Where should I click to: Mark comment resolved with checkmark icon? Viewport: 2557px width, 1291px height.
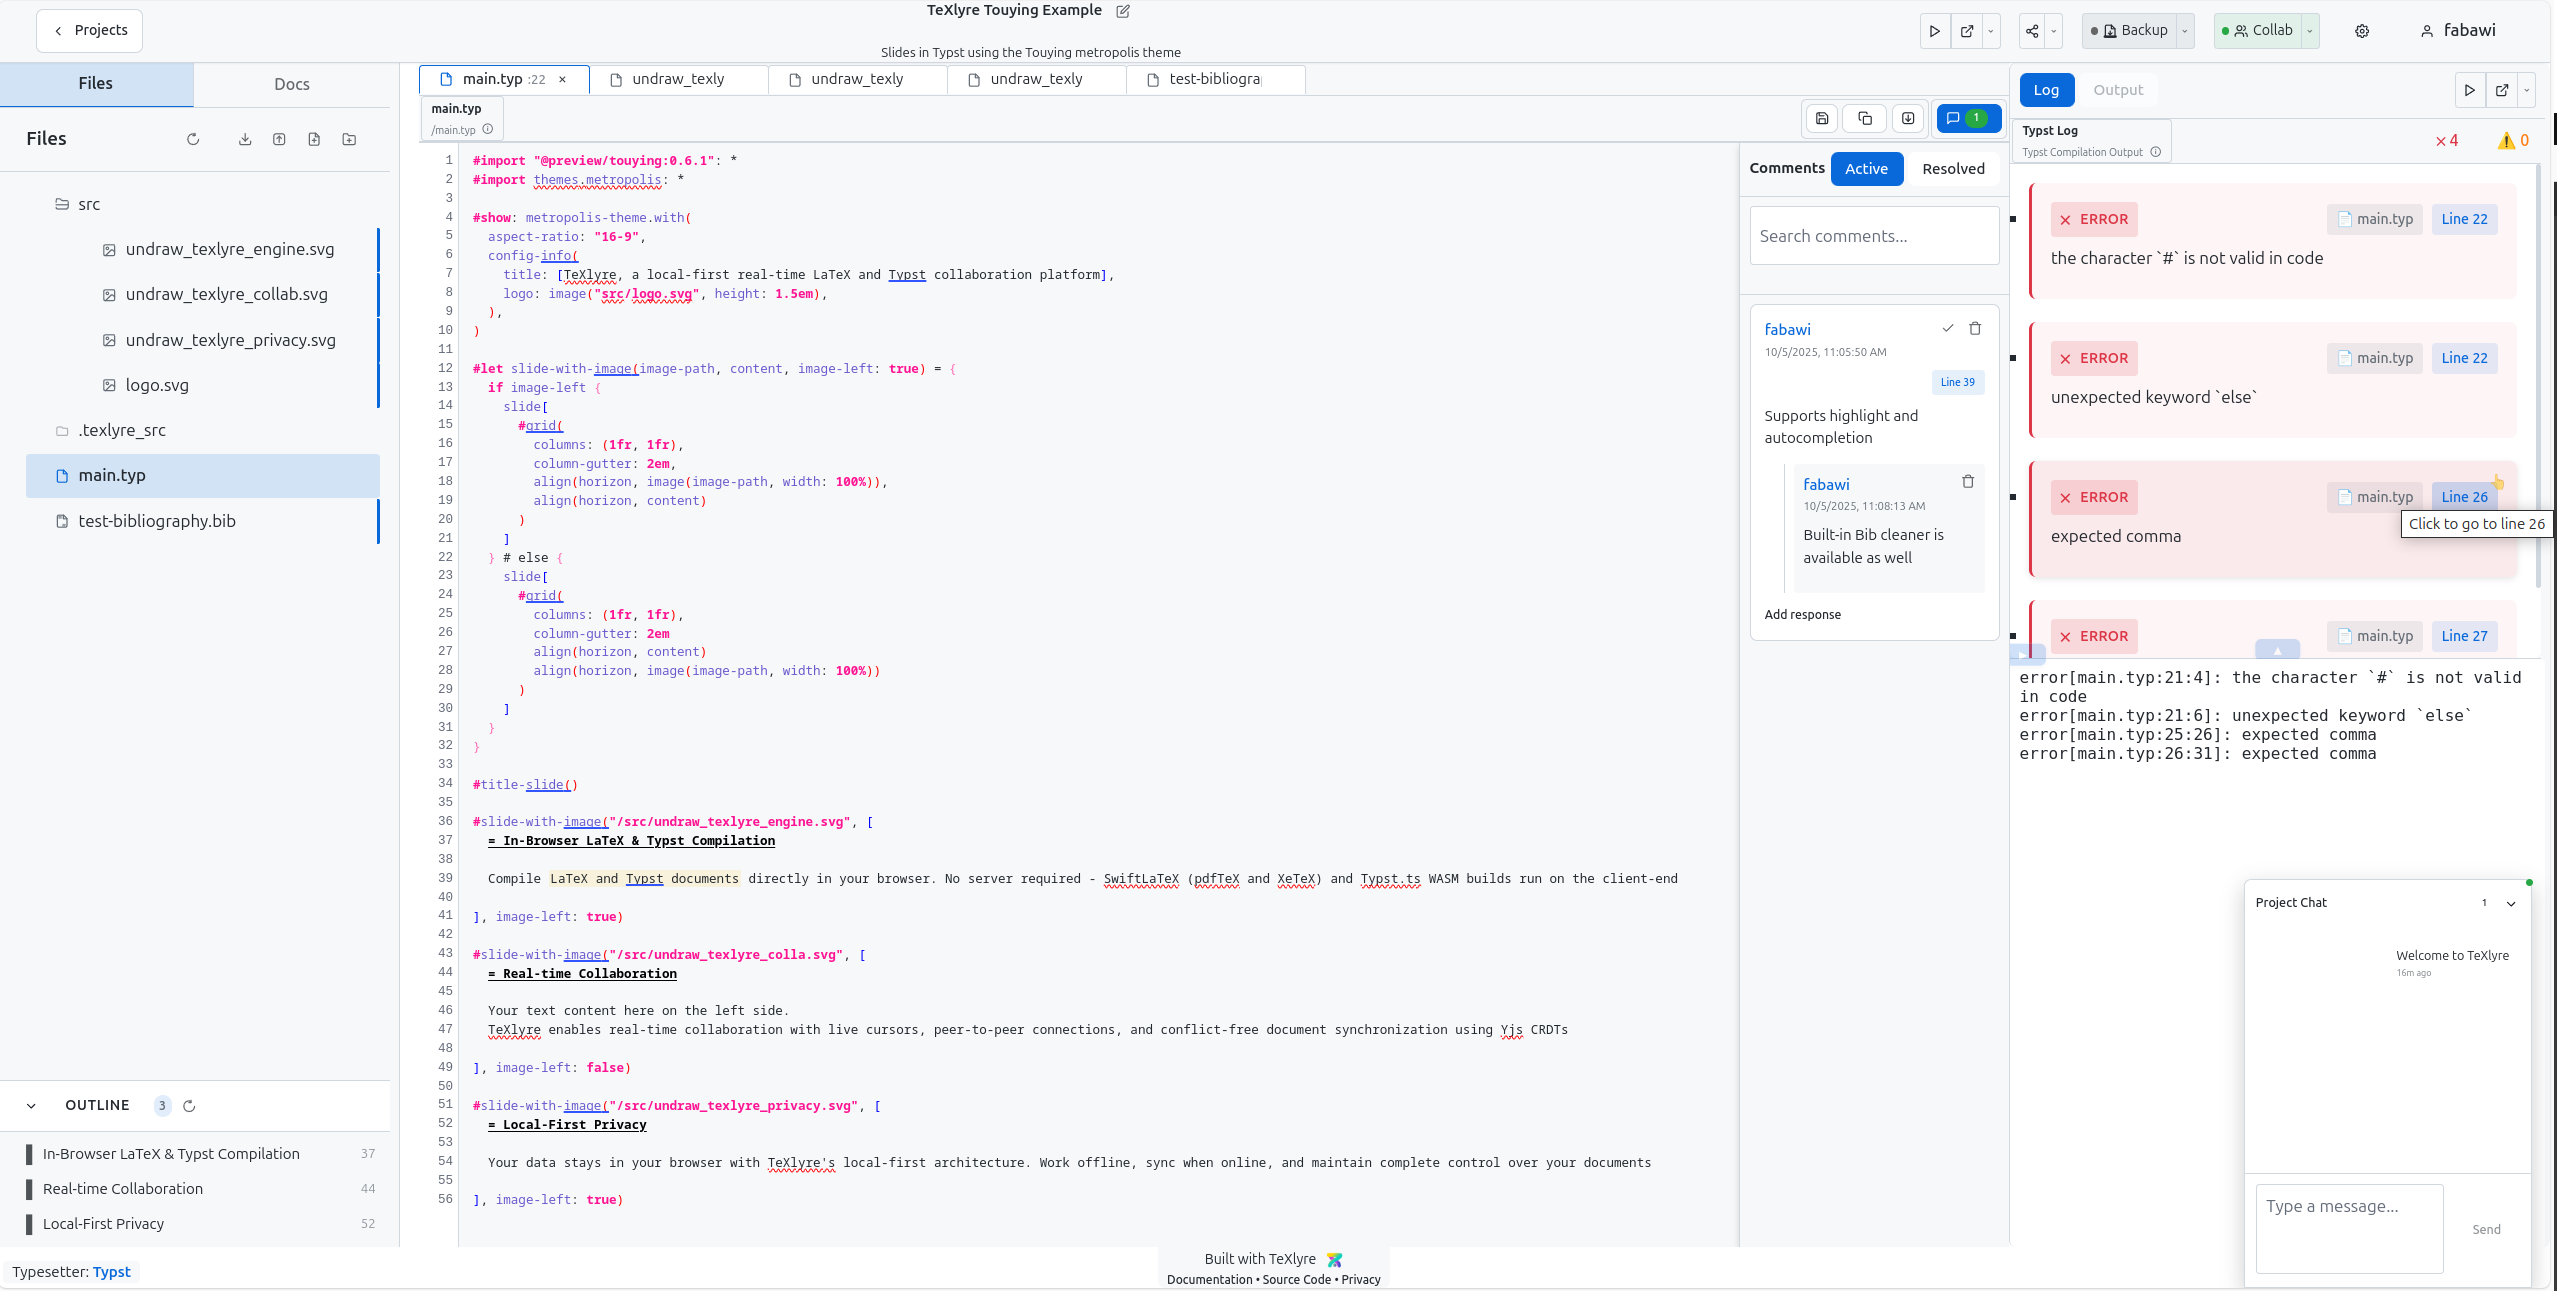pyautogui.click(x=1948, y=329)
